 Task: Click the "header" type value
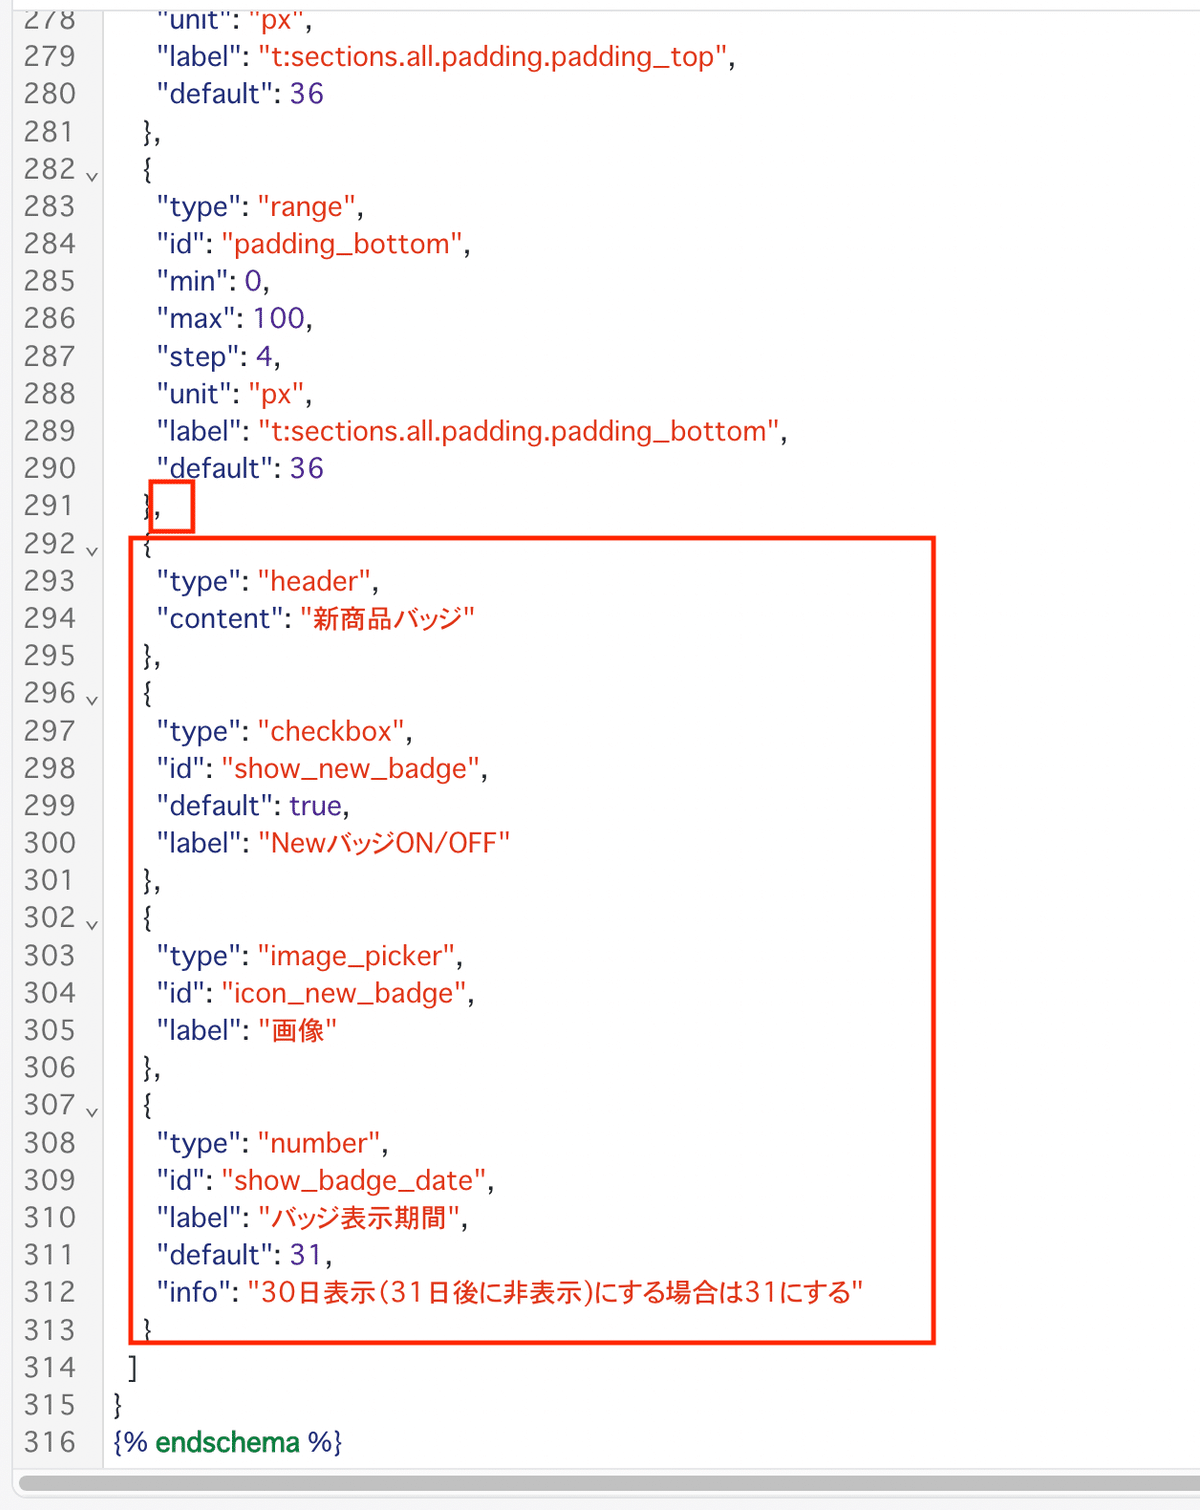(x=314, y=581)
